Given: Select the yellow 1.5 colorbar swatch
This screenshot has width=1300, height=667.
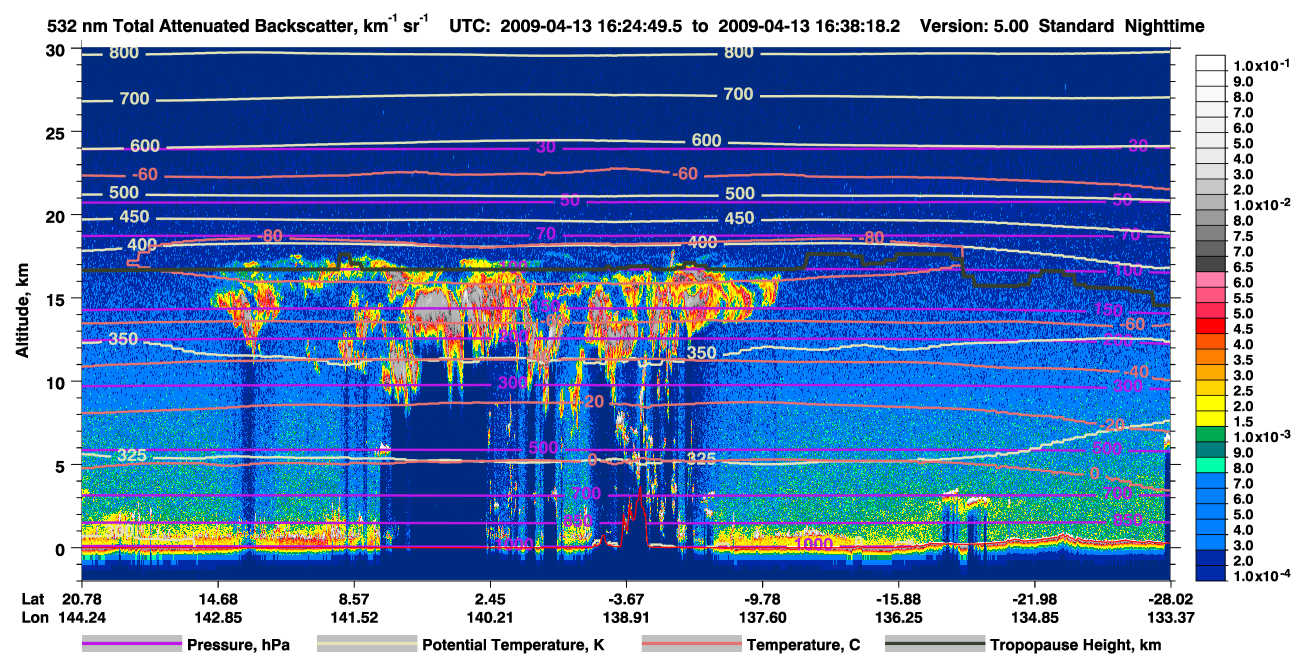Looking at the screenshot, I should [1211, 418].
